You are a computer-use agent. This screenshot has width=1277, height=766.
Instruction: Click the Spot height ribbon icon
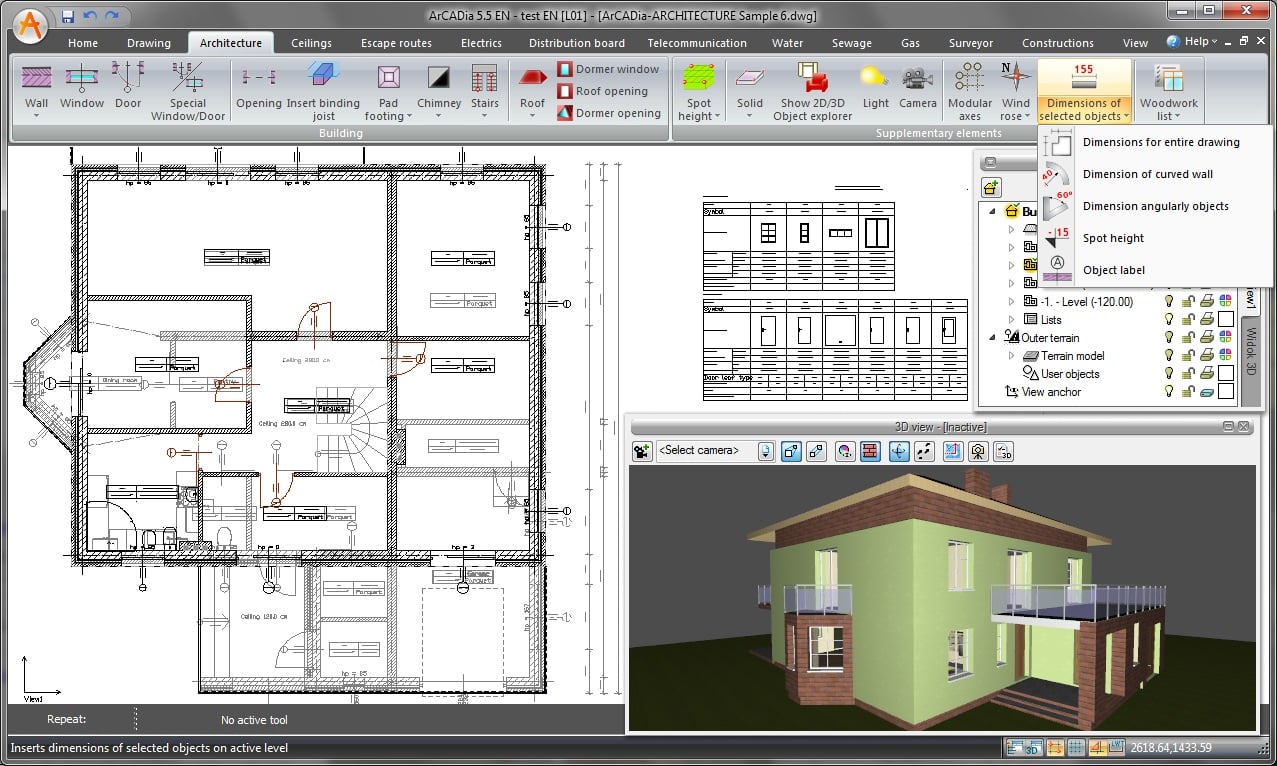(x=699, y=79)
